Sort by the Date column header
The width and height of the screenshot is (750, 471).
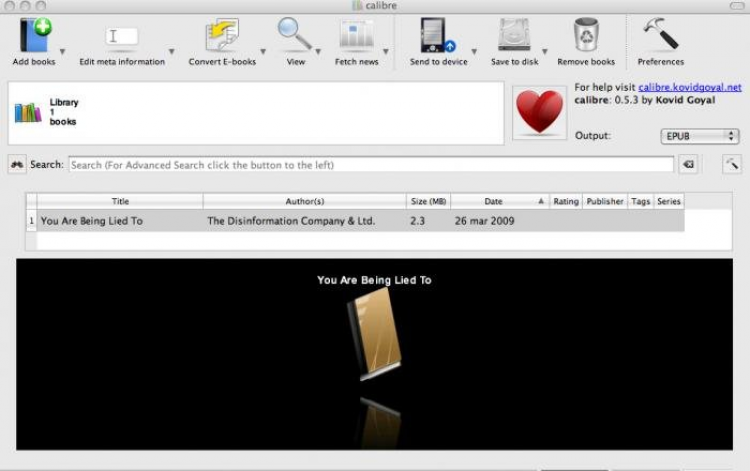[500, 201]
